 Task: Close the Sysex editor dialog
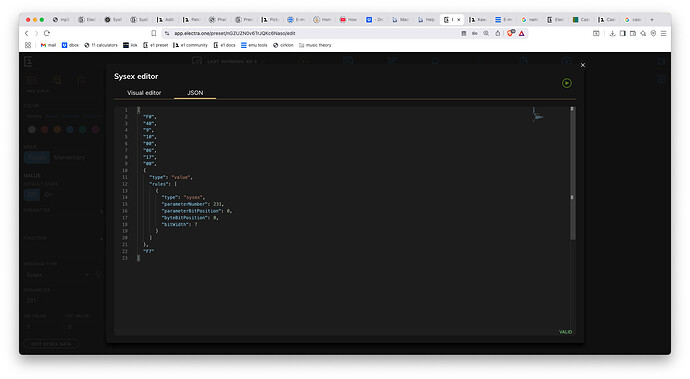[x=583, y=65]
